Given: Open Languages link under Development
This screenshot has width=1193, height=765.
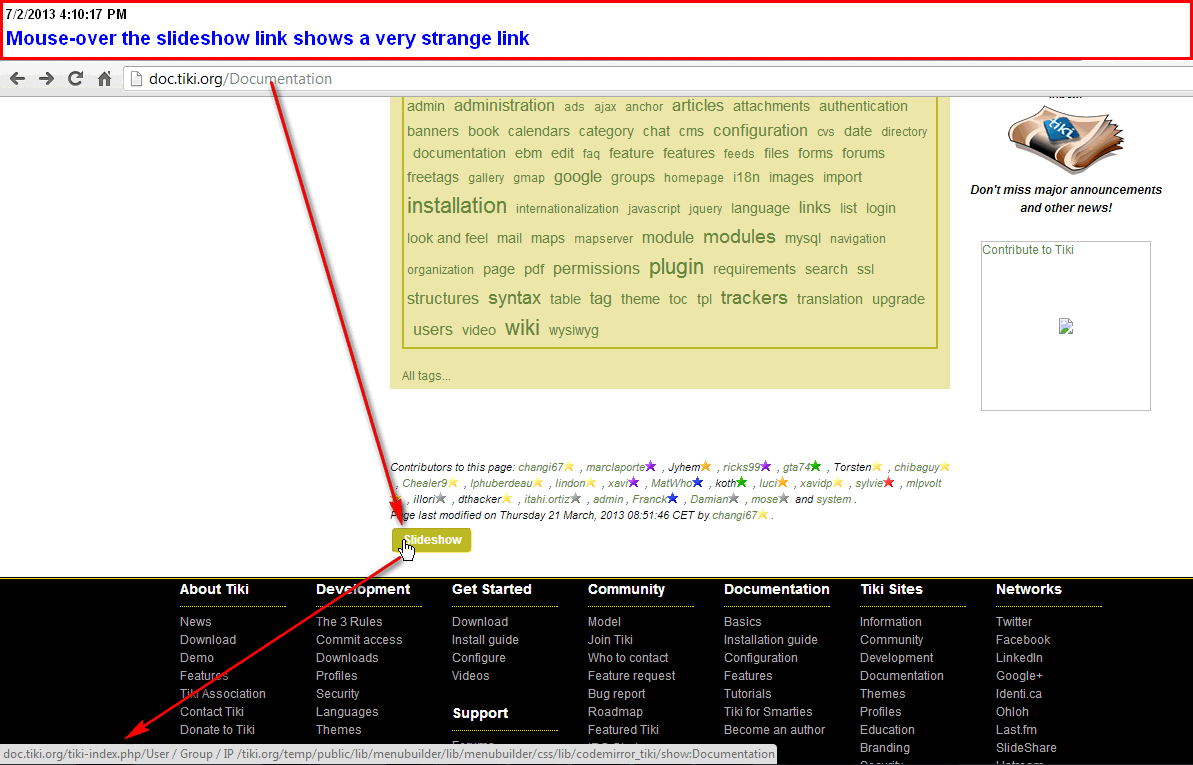Looking at the screenshot, I should pyautogui.click(x=347, y=712).
